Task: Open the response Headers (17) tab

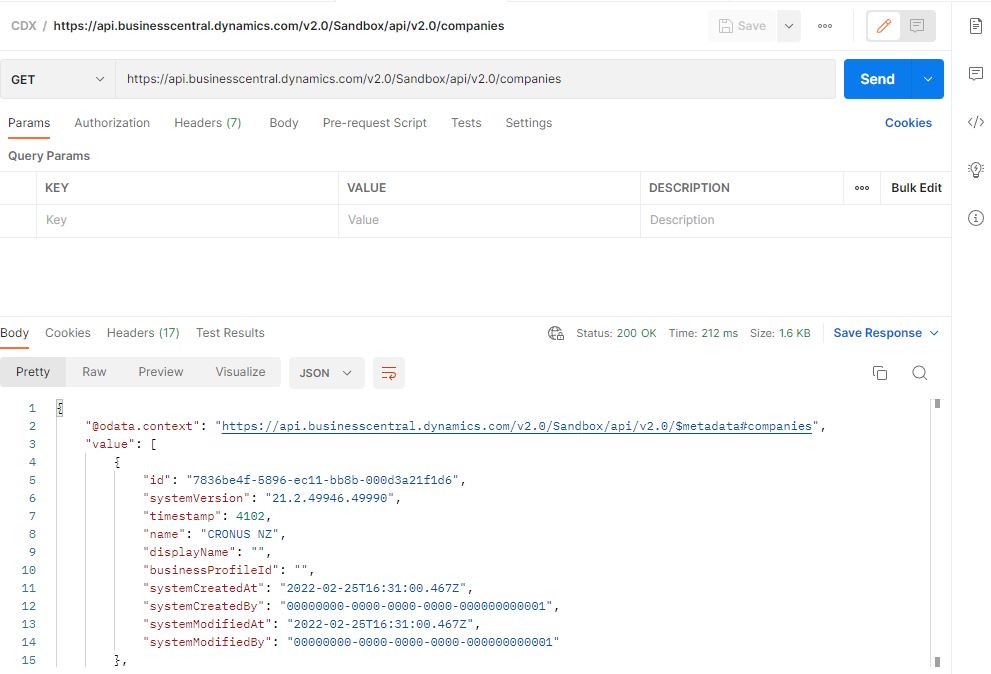Action: point(143,333)
